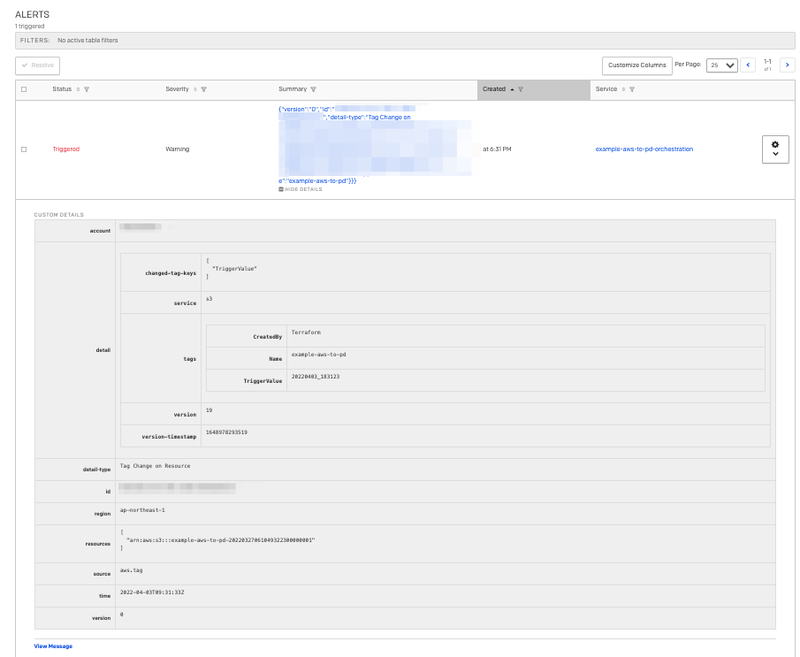The width and height of the screenshot is (800, 657).
Task: Go to the previous page arrow
Action: tap(748, 65)
